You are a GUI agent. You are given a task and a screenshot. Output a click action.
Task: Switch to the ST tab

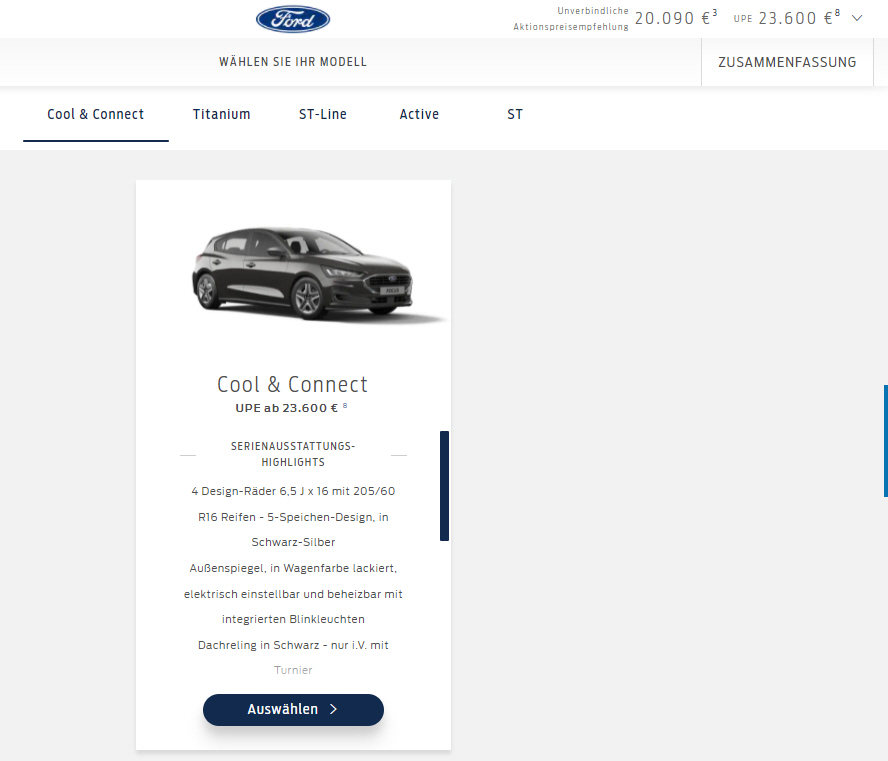(515, 114)
